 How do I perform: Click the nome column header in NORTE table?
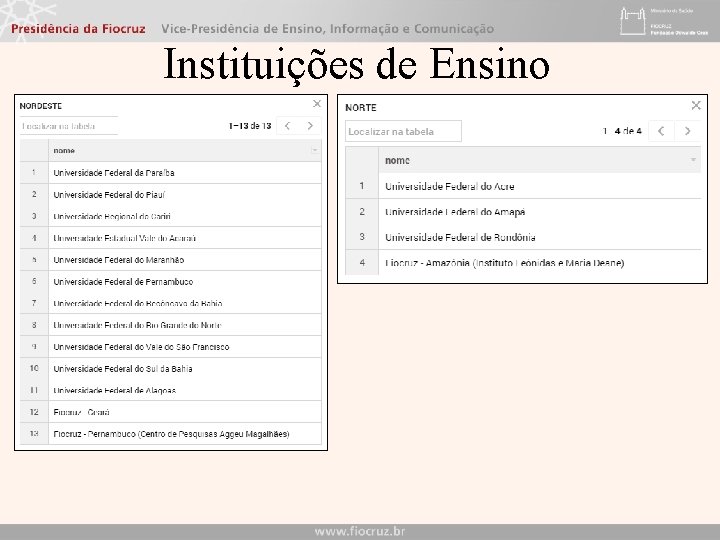tap(540, 160)
